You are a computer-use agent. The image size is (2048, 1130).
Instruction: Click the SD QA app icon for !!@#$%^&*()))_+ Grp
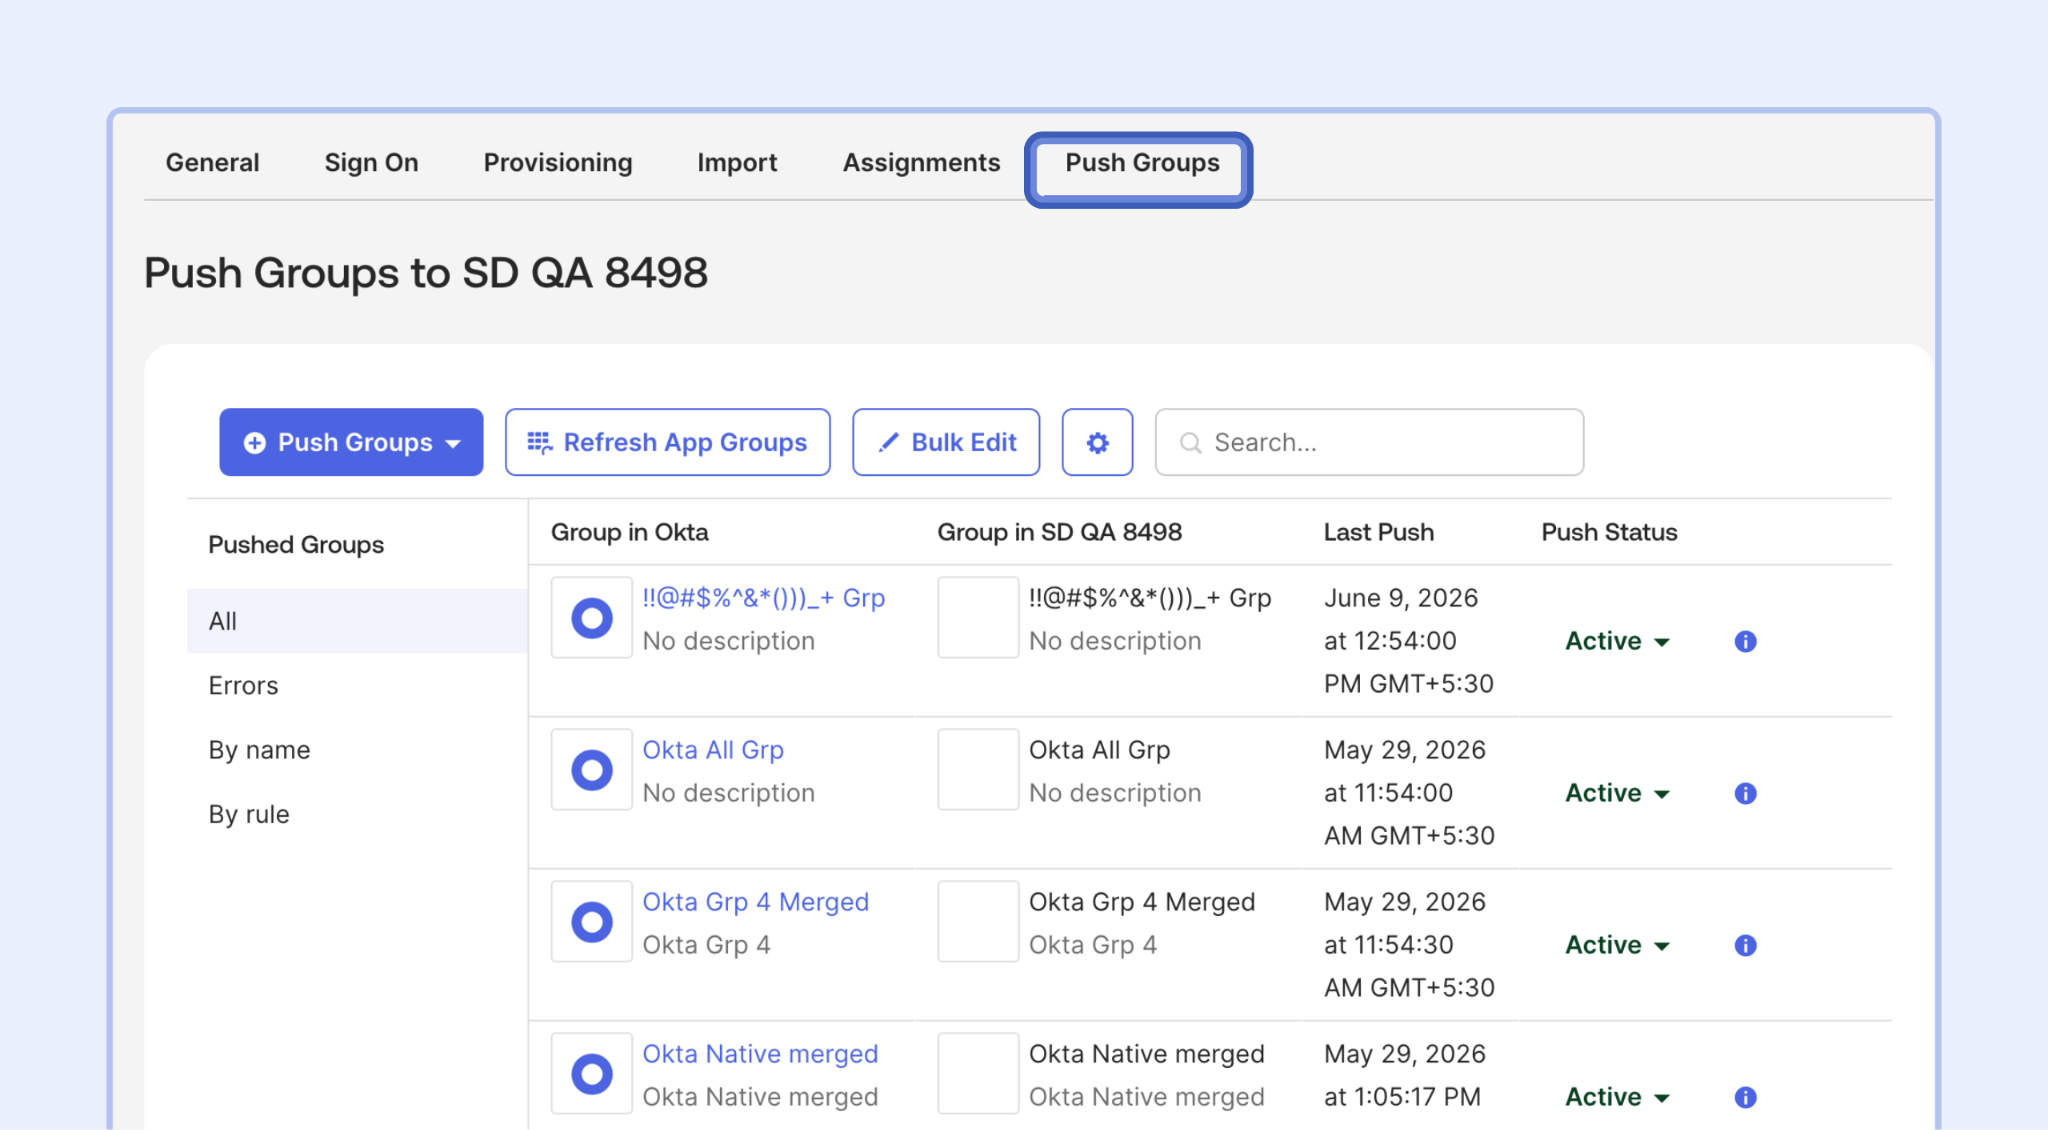click(x=978, y=618)
